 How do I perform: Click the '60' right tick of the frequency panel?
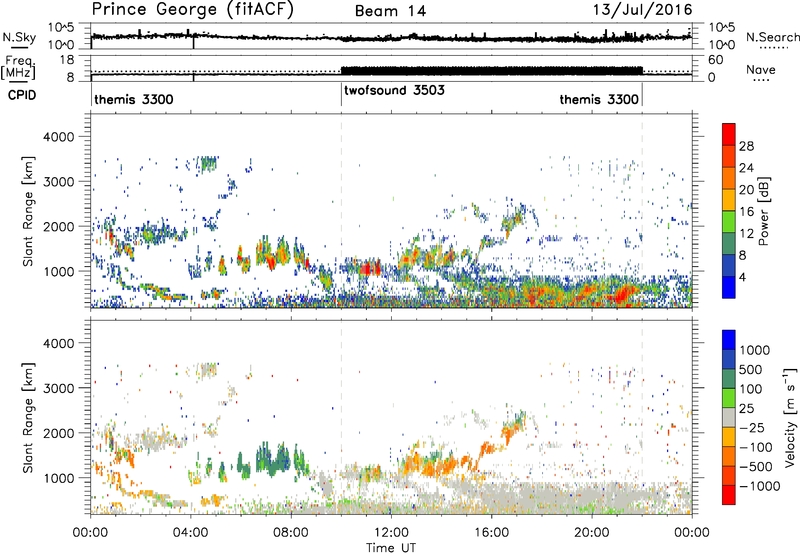(x=716, y=60)
